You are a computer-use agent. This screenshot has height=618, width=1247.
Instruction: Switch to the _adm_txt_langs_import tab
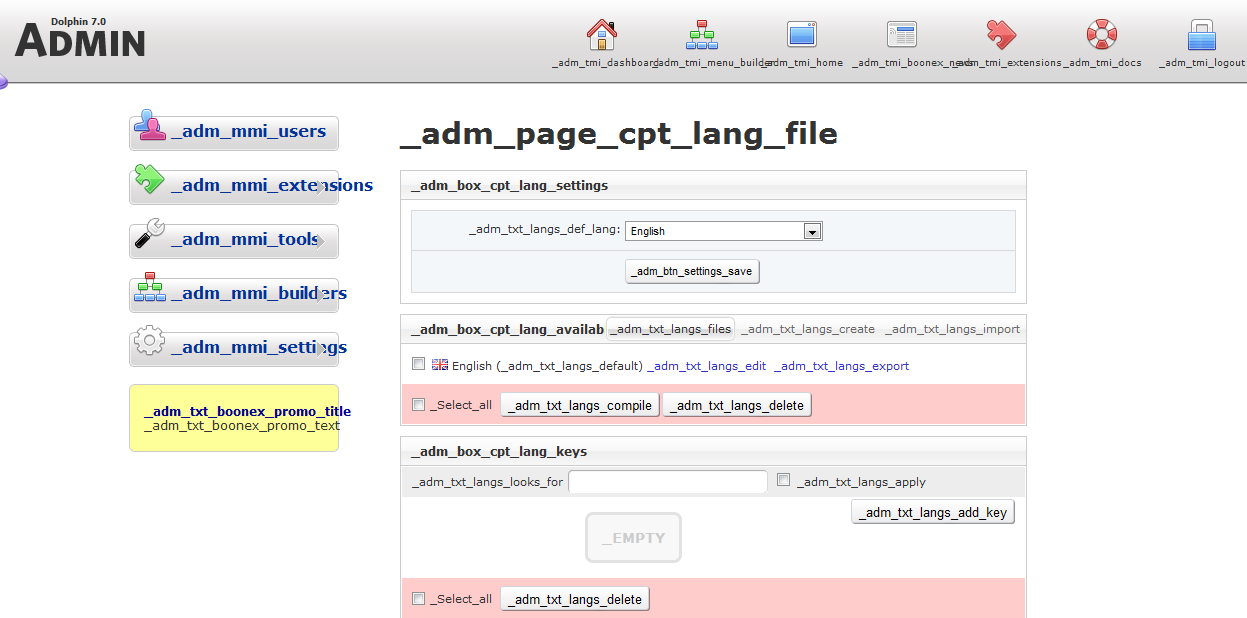pos(952,329)
